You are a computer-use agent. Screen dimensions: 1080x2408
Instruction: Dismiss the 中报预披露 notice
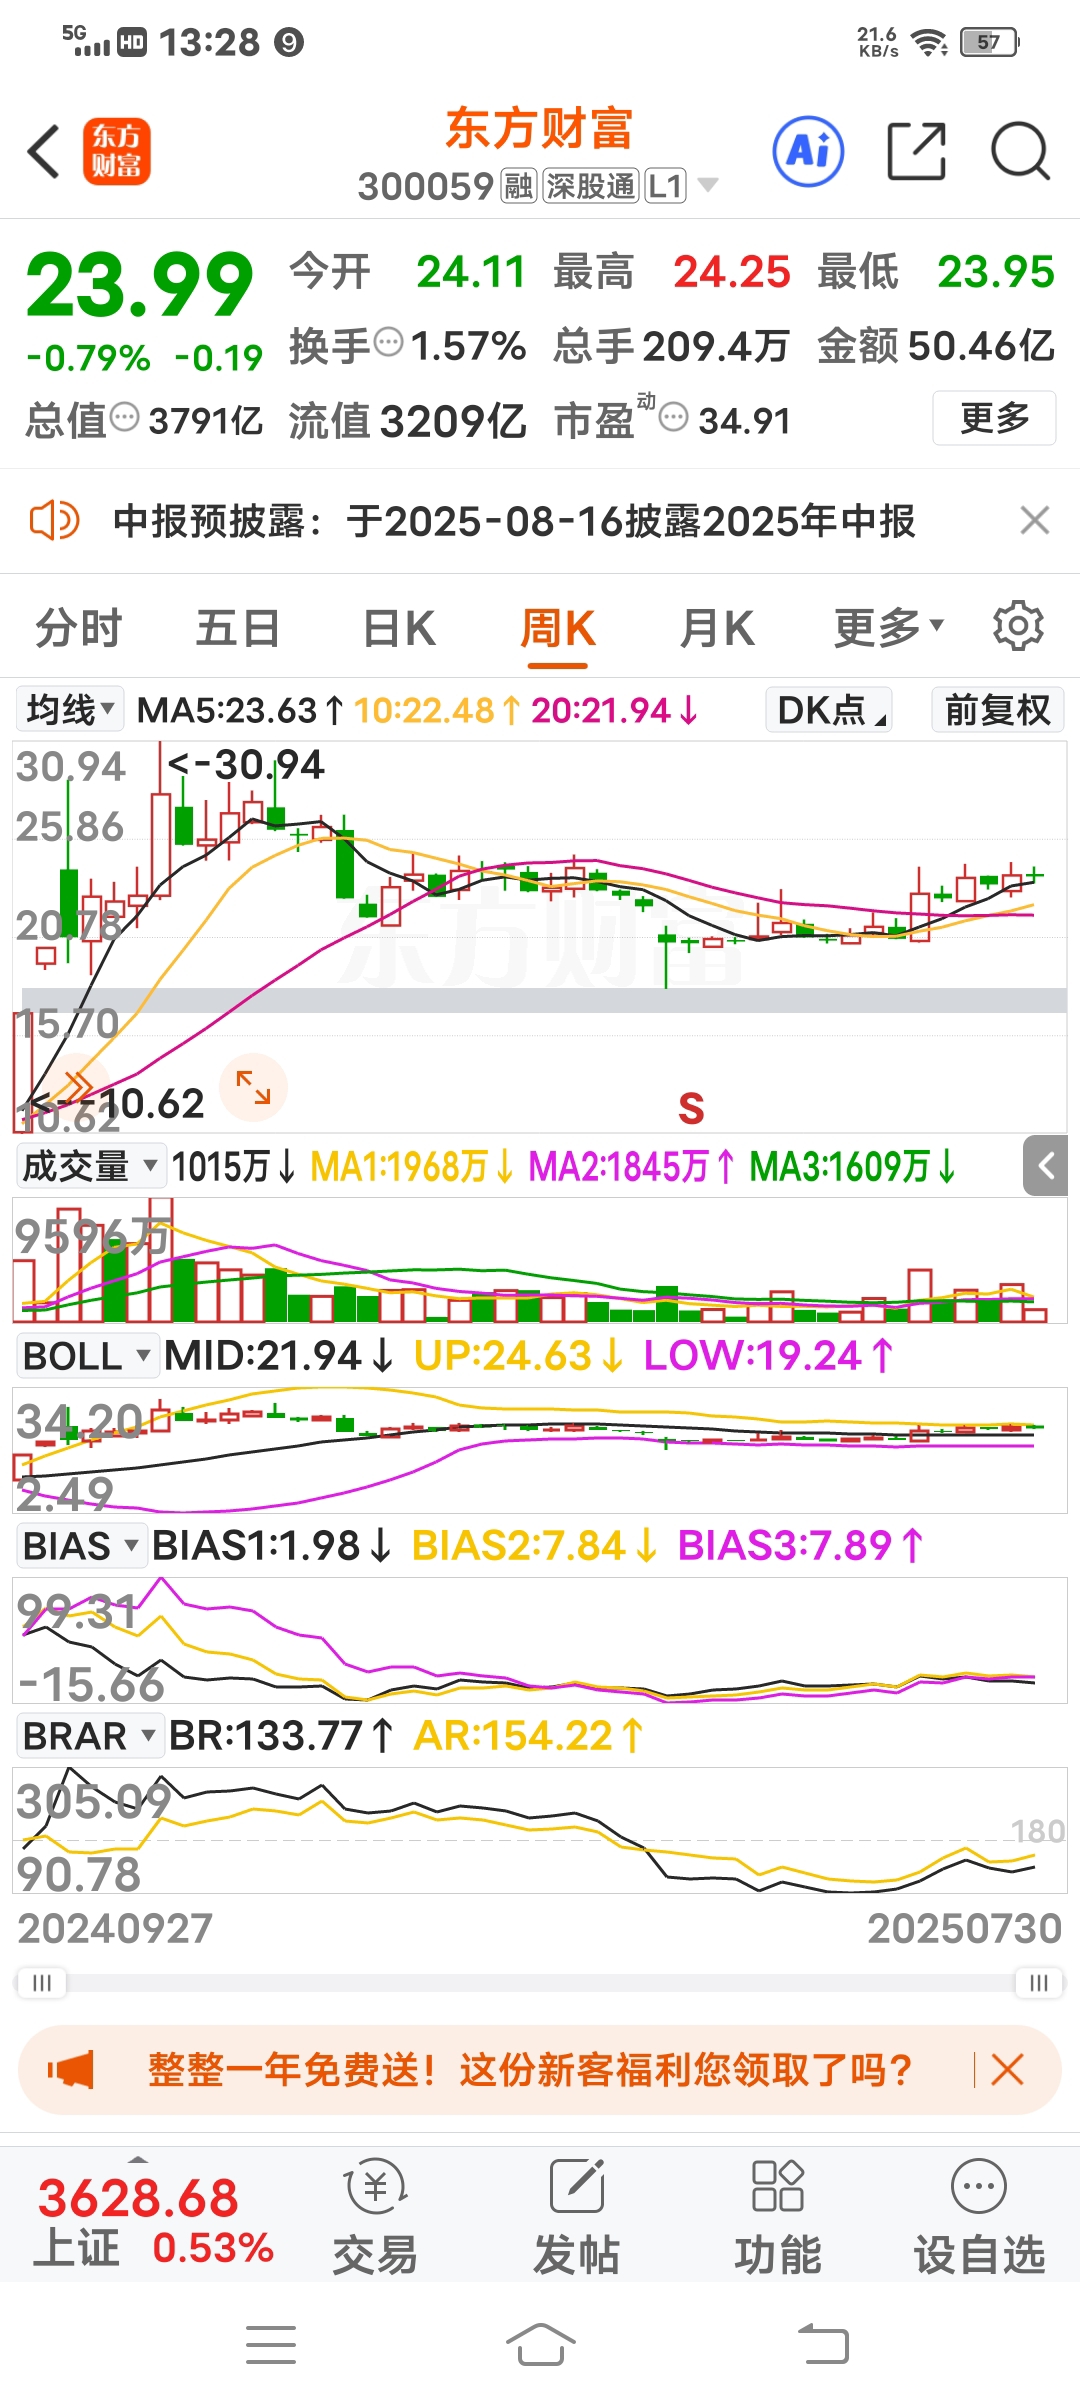(x=1034, y=521)
